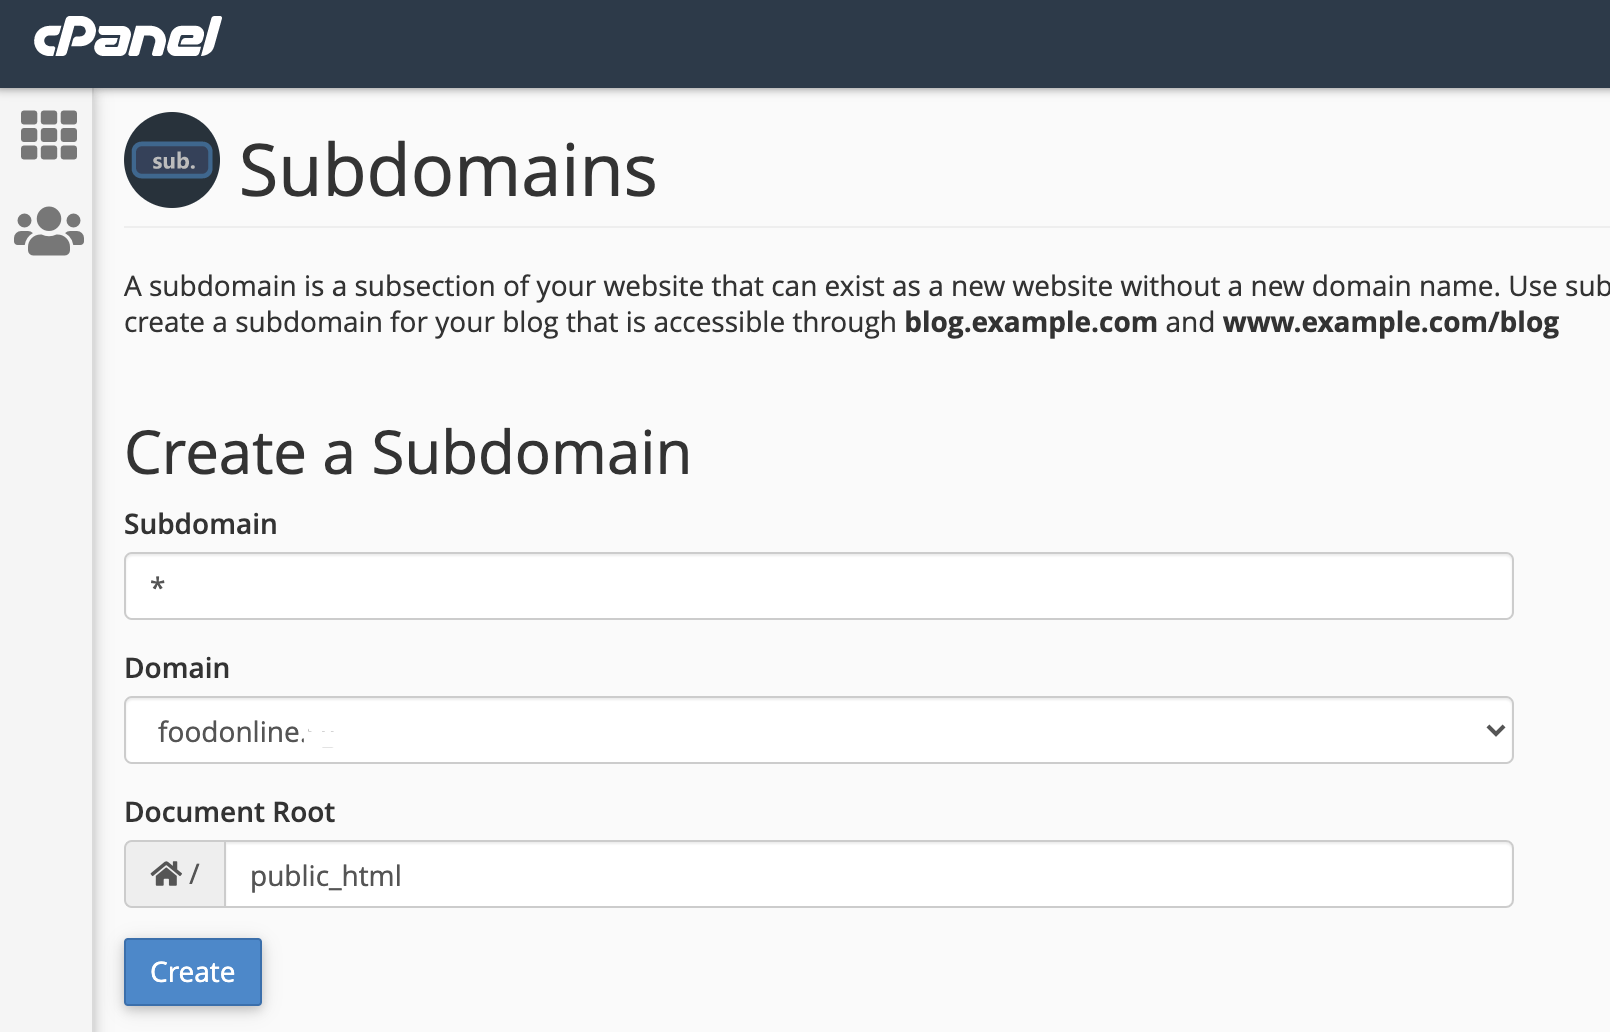The image size is (1610, 1032).
Task: Click the Domain select chevron arrow
Action: pos(1495,731)
